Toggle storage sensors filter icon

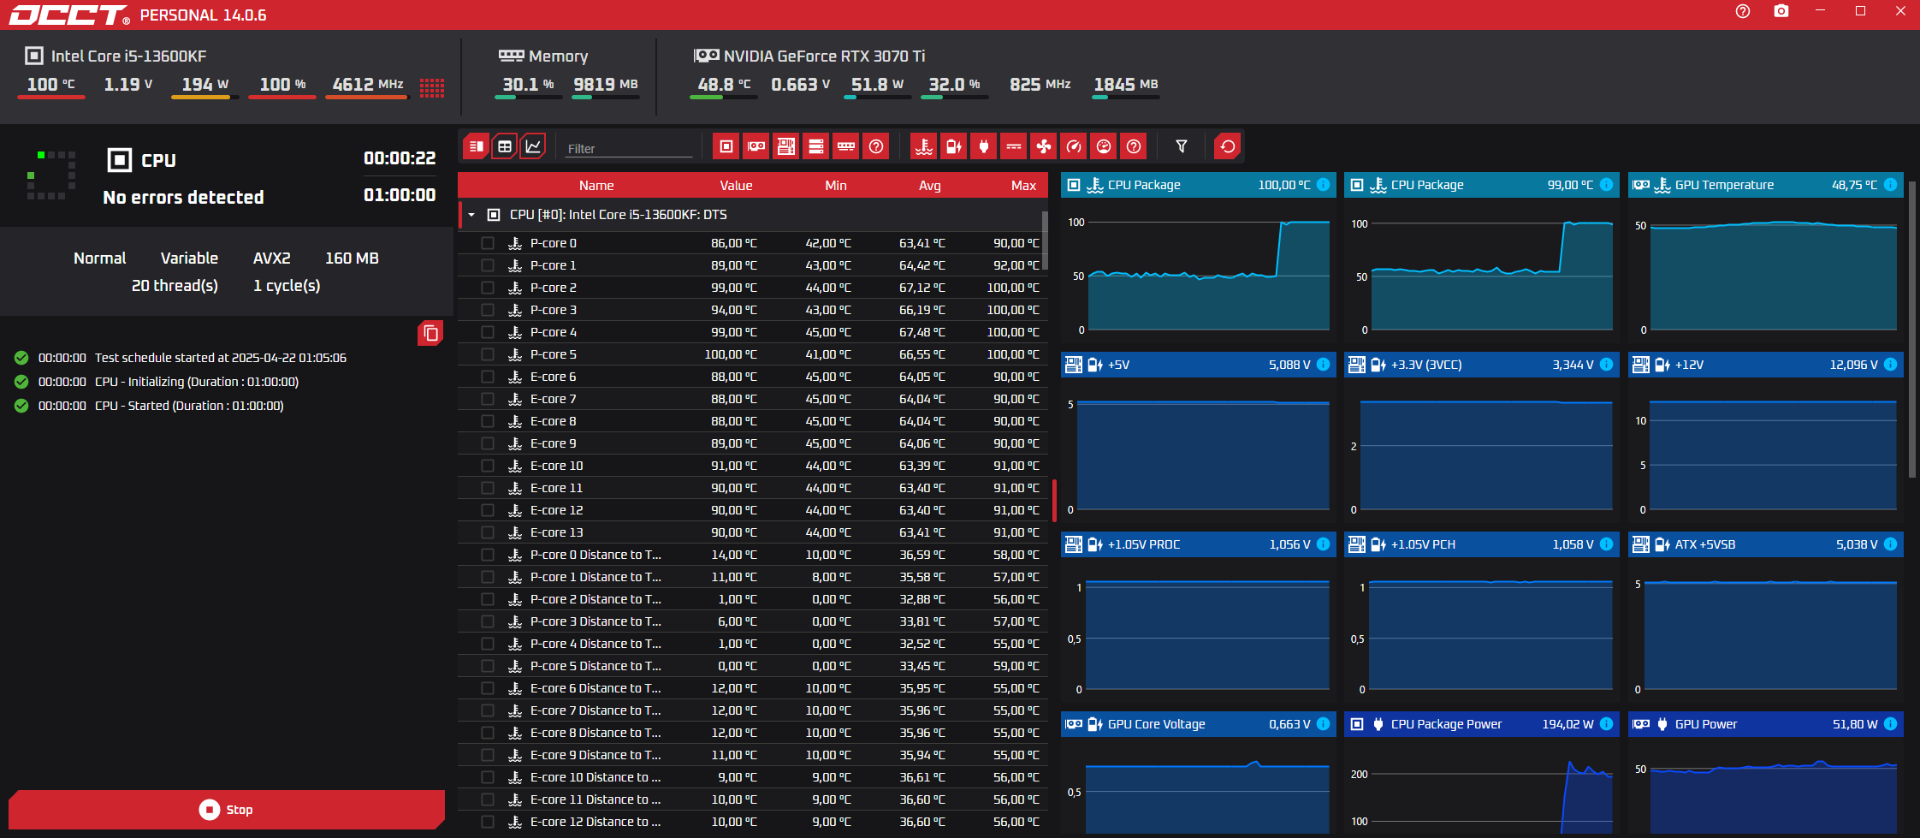tap(816, 147)
